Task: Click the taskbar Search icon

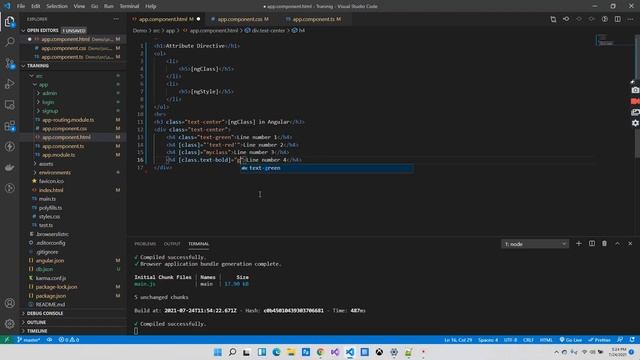Action: pyautogui.click(x=232, y=352)
